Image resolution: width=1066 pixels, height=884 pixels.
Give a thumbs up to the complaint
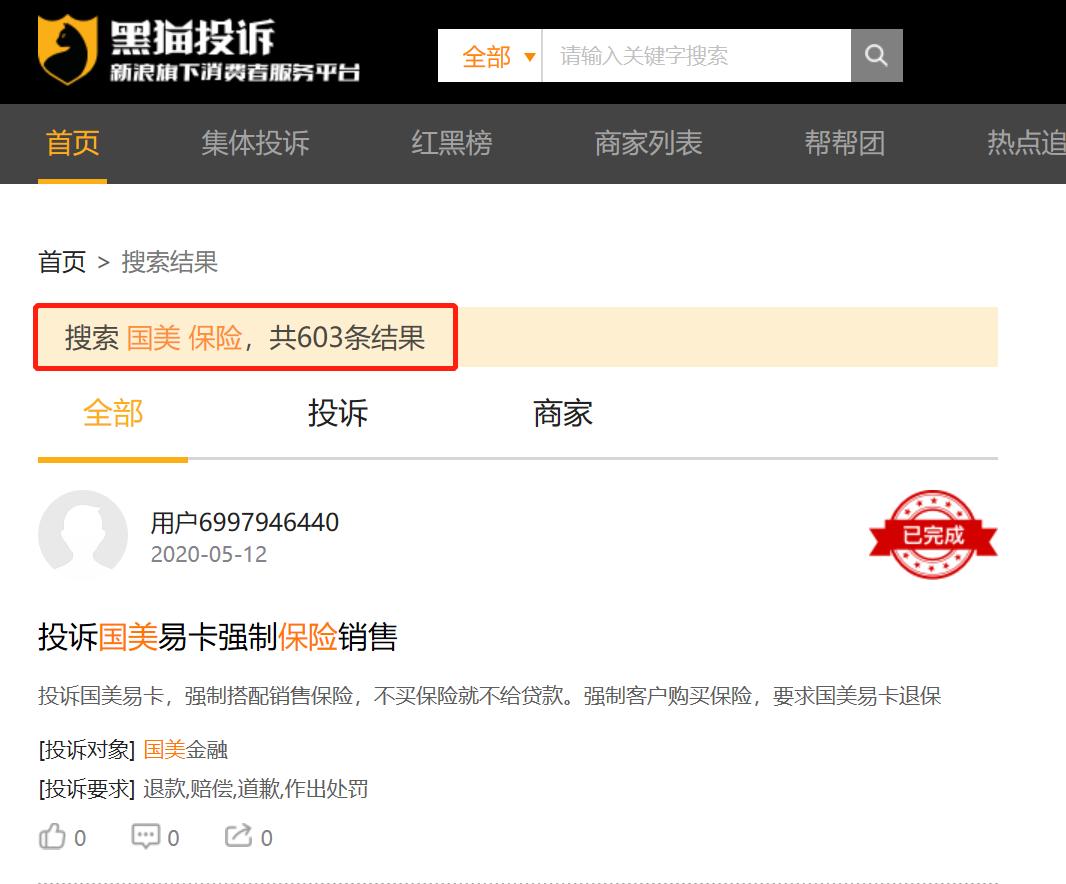point(54,837)
